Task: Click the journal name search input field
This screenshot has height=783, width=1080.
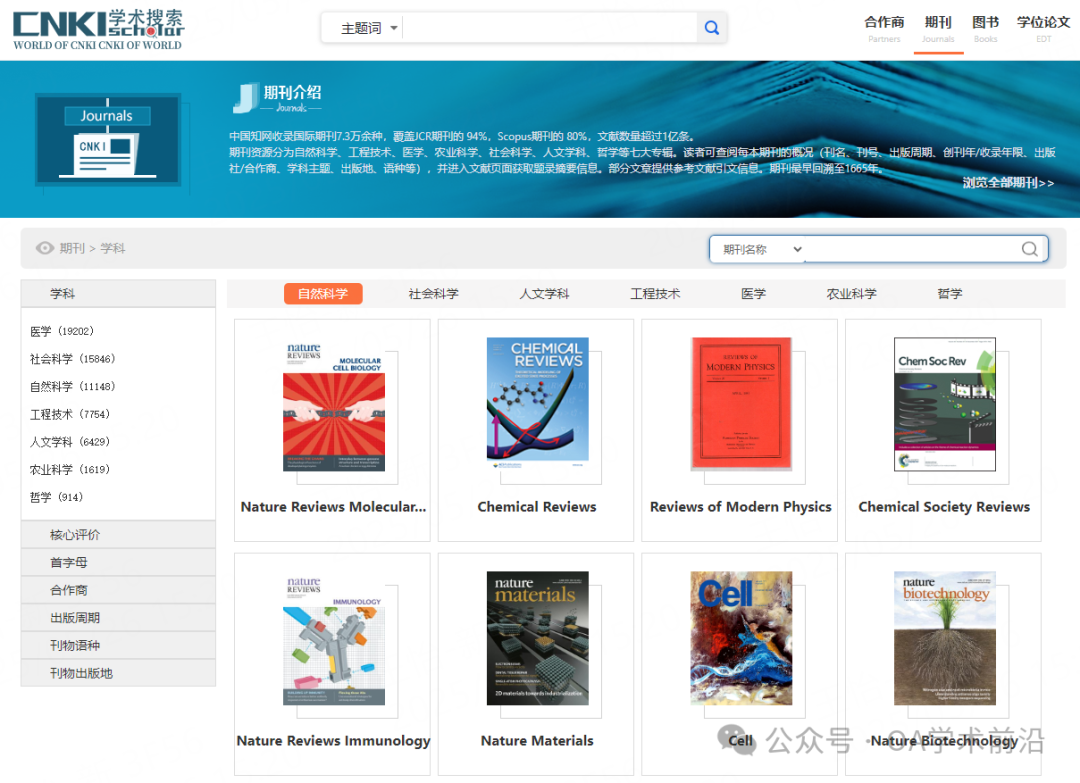Action: pos(911,249)
